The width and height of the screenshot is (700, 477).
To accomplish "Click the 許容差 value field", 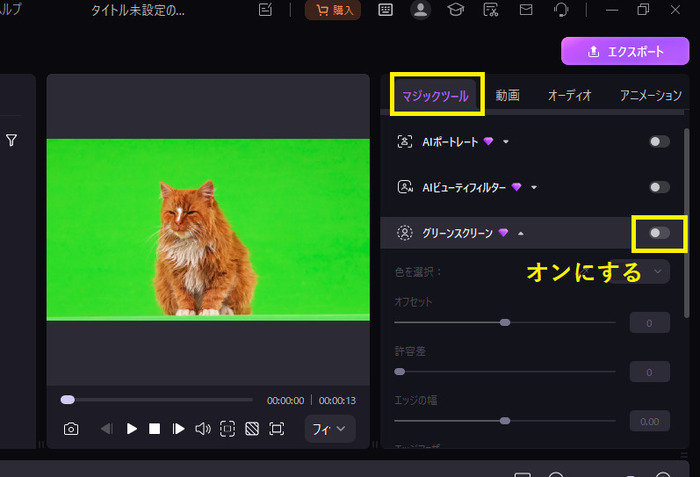I will (650, 372).
